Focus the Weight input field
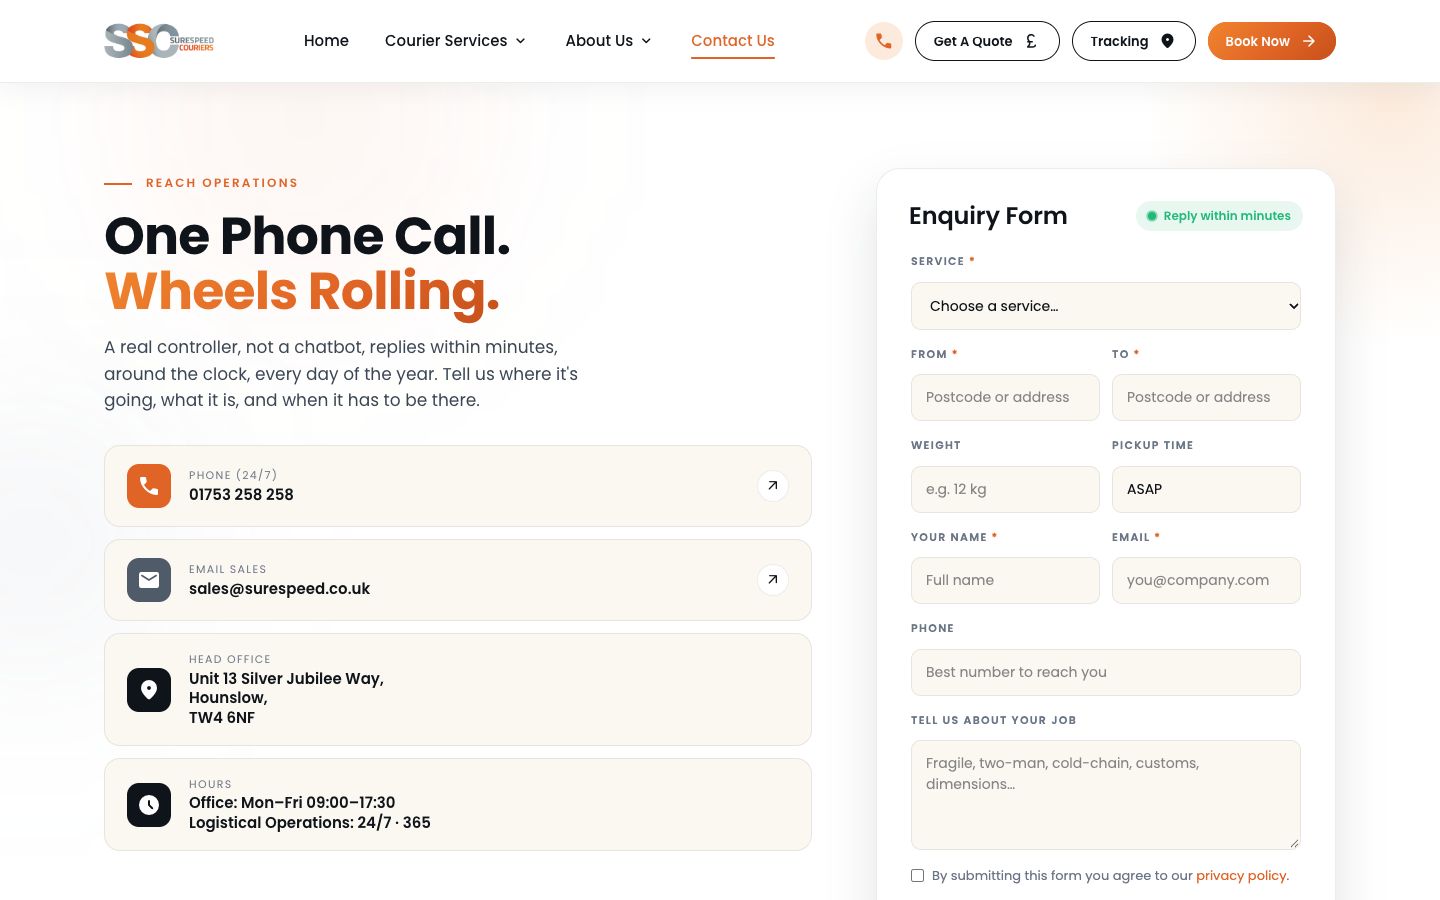This screenshot has height=900, width=1440. (1005, 490)
